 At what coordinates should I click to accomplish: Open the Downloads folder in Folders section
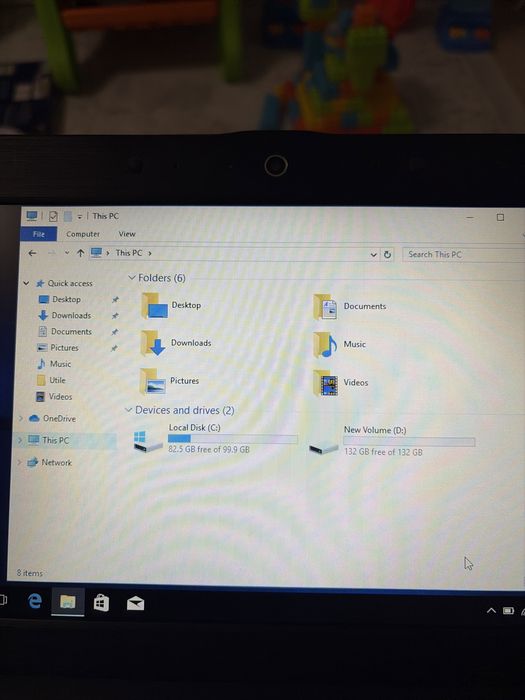pos(176,343)
